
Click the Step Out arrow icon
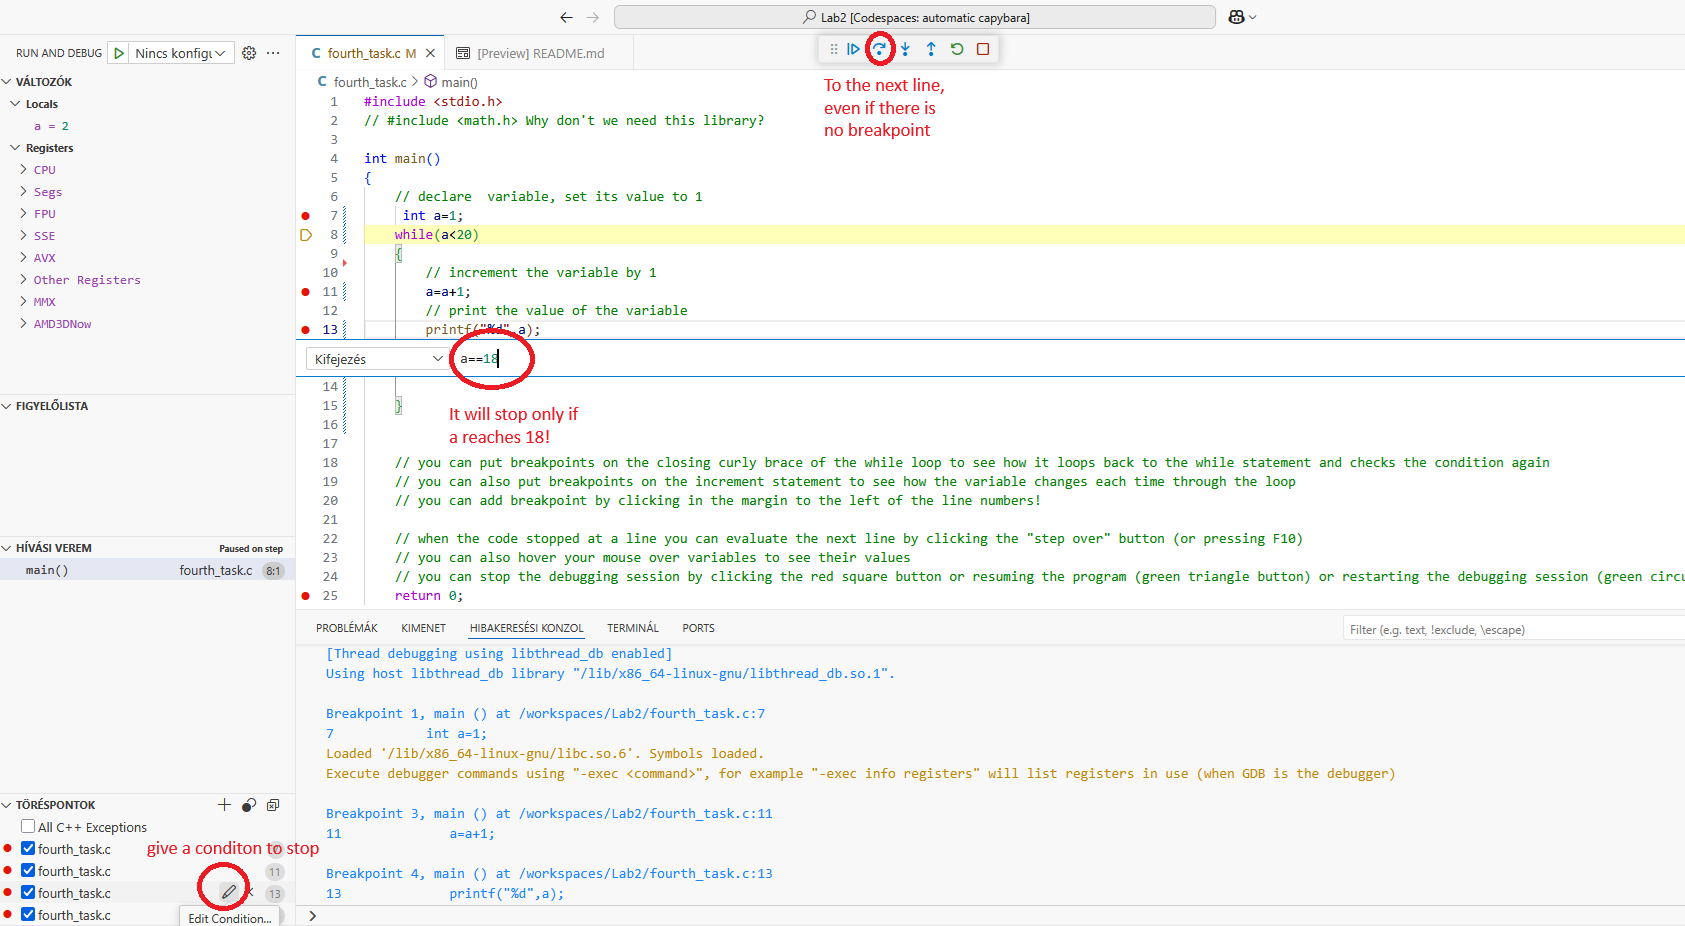pos(931,49)
